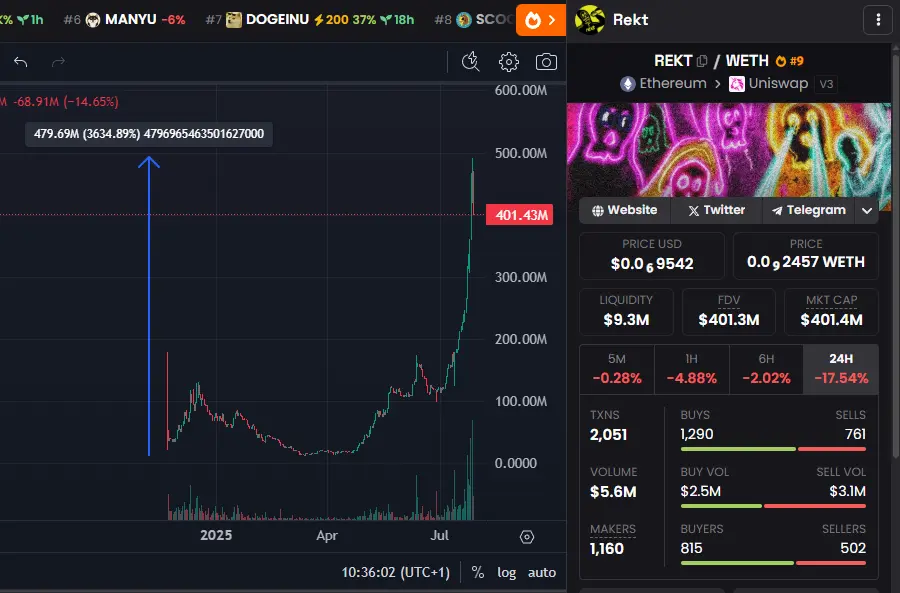This screenshot has width=900, height=593.
Task: Click the MKT CAP $401.4M box
Action: [831, 312]
